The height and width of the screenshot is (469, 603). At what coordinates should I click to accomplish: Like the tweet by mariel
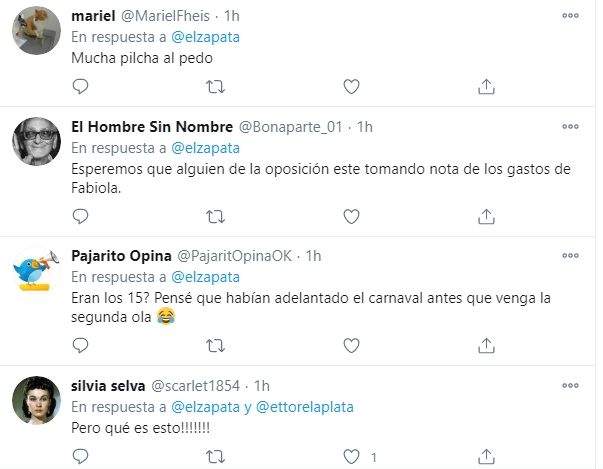click(x=351, y=87)
